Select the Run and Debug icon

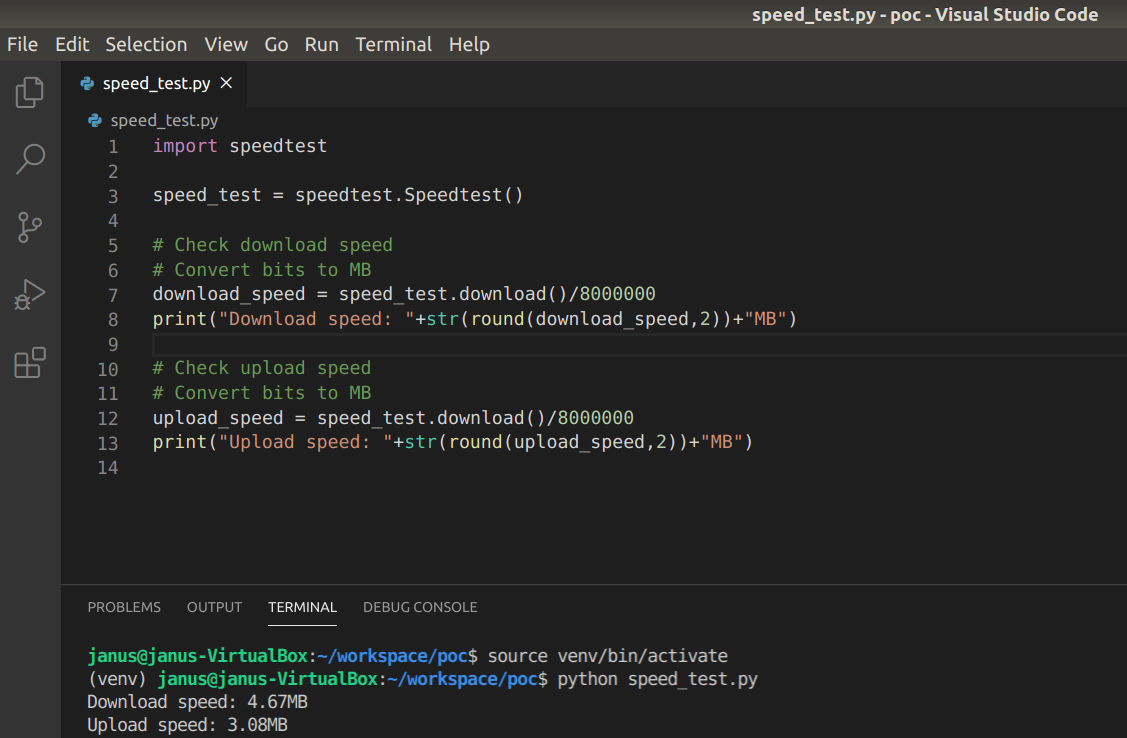click(x=29, y=294)
